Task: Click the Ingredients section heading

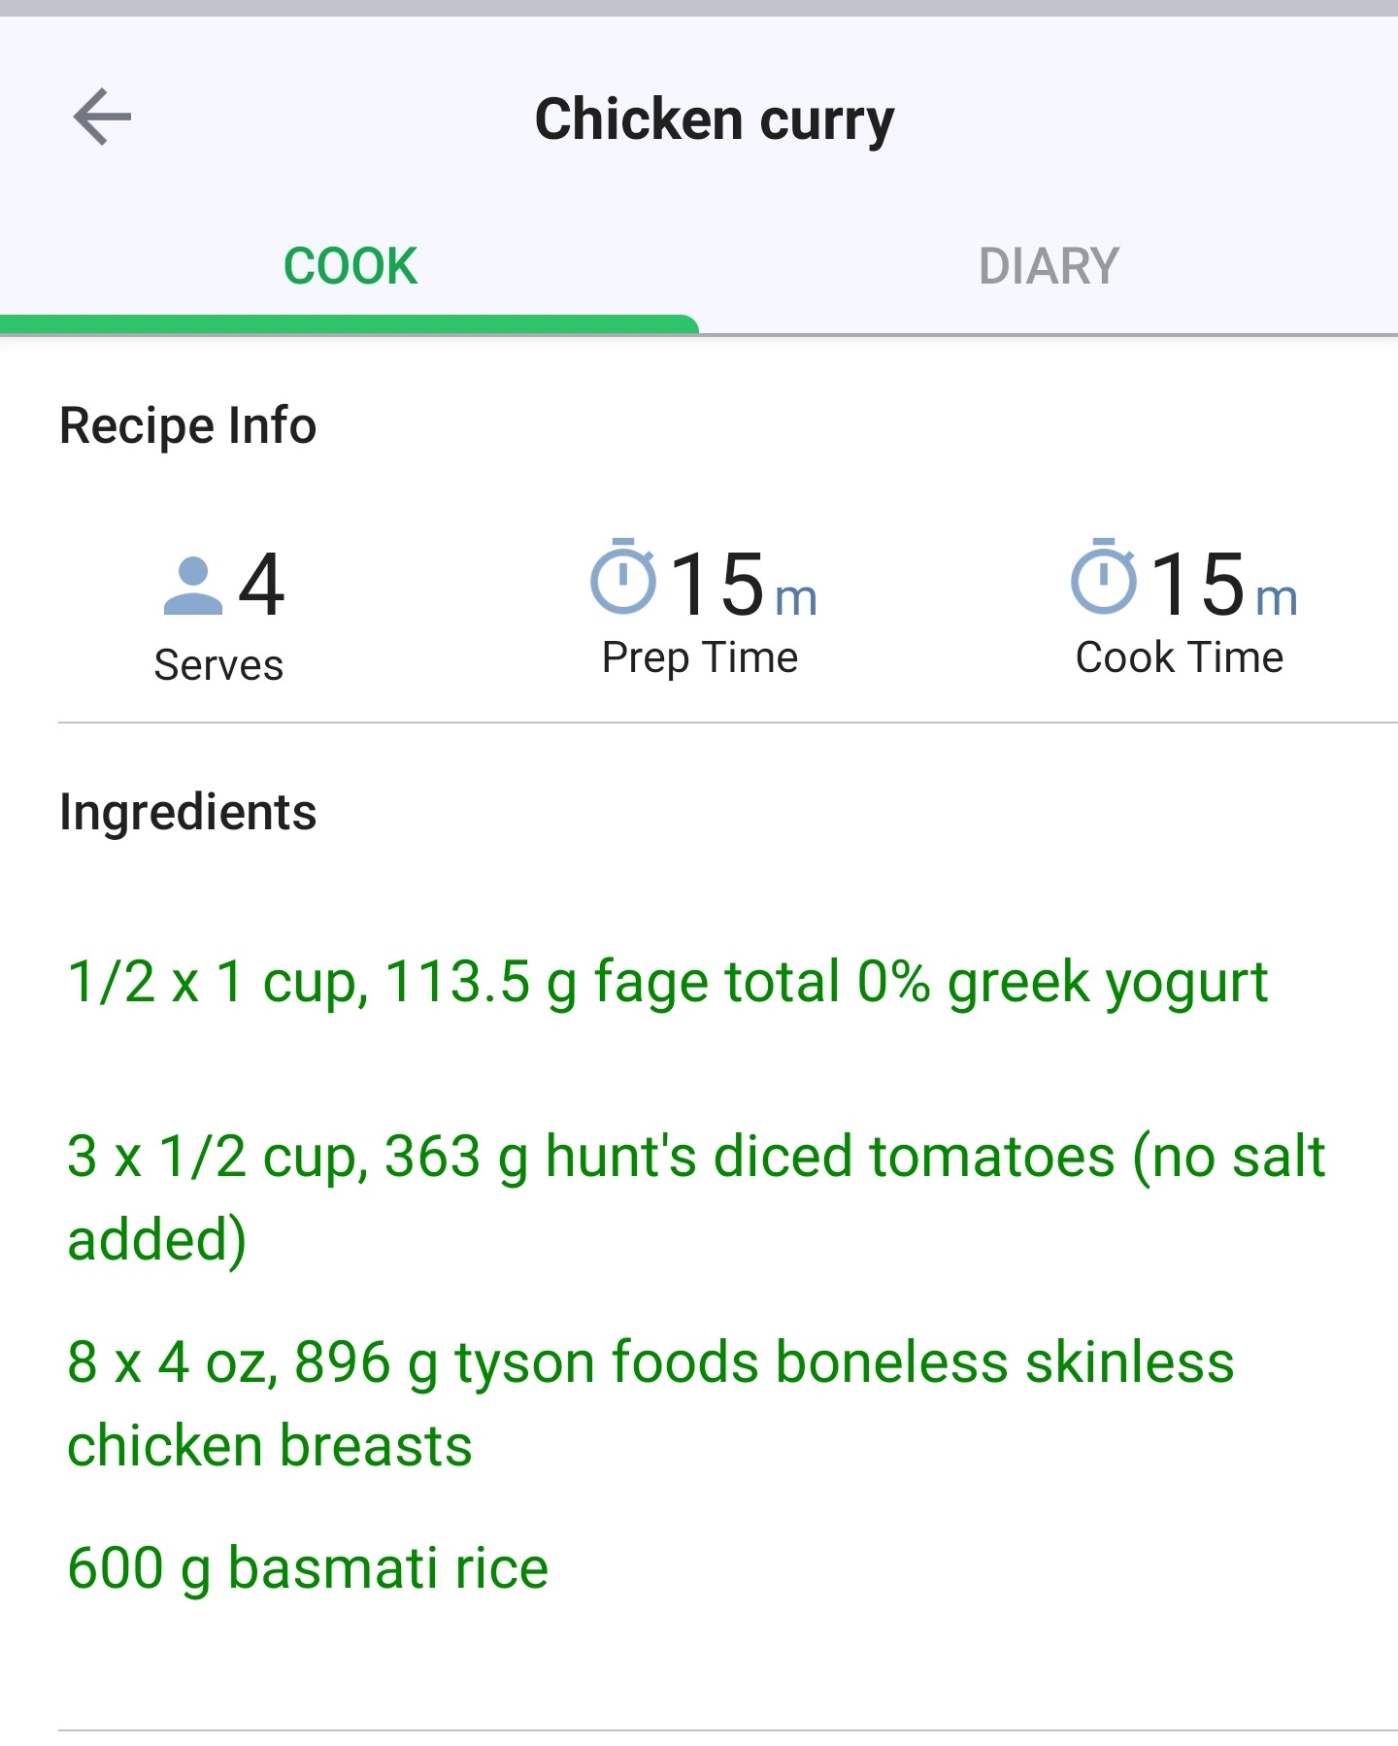Action: 188,811
